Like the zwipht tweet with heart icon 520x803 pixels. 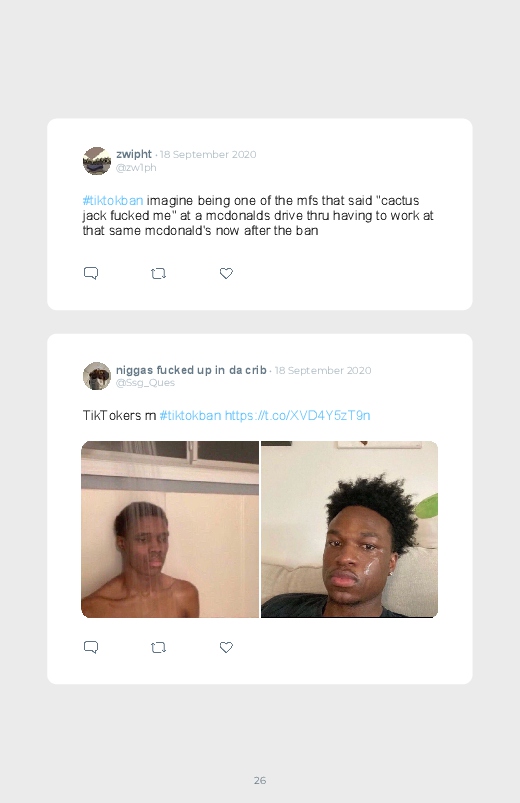pyautogui.click(x=226, y=273)
